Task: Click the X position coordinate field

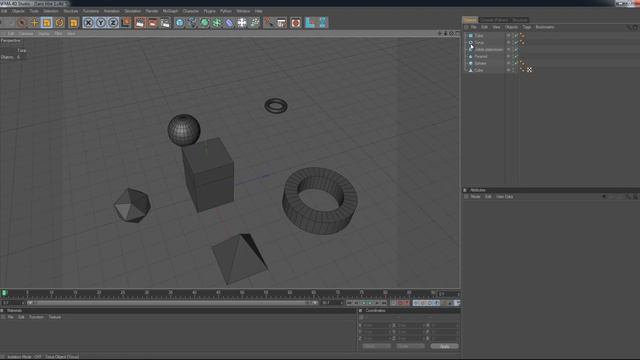Action: [x=376, y=326]
